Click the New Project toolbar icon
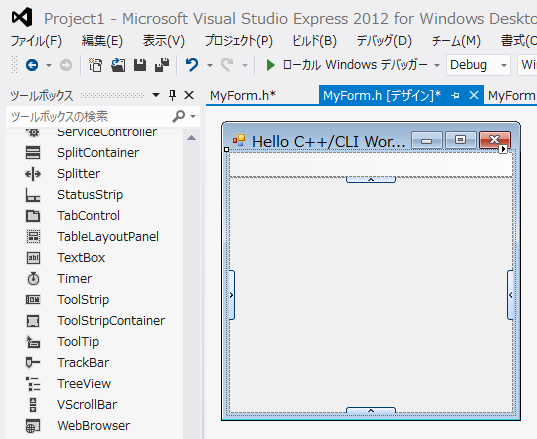The image size is (537, 439). tap(95, 65)
